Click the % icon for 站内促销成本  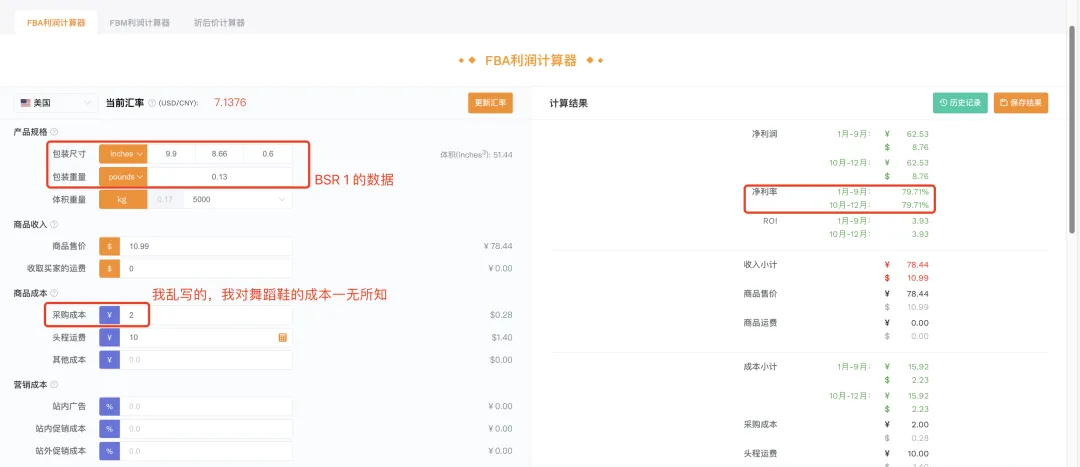coord(110,428)
